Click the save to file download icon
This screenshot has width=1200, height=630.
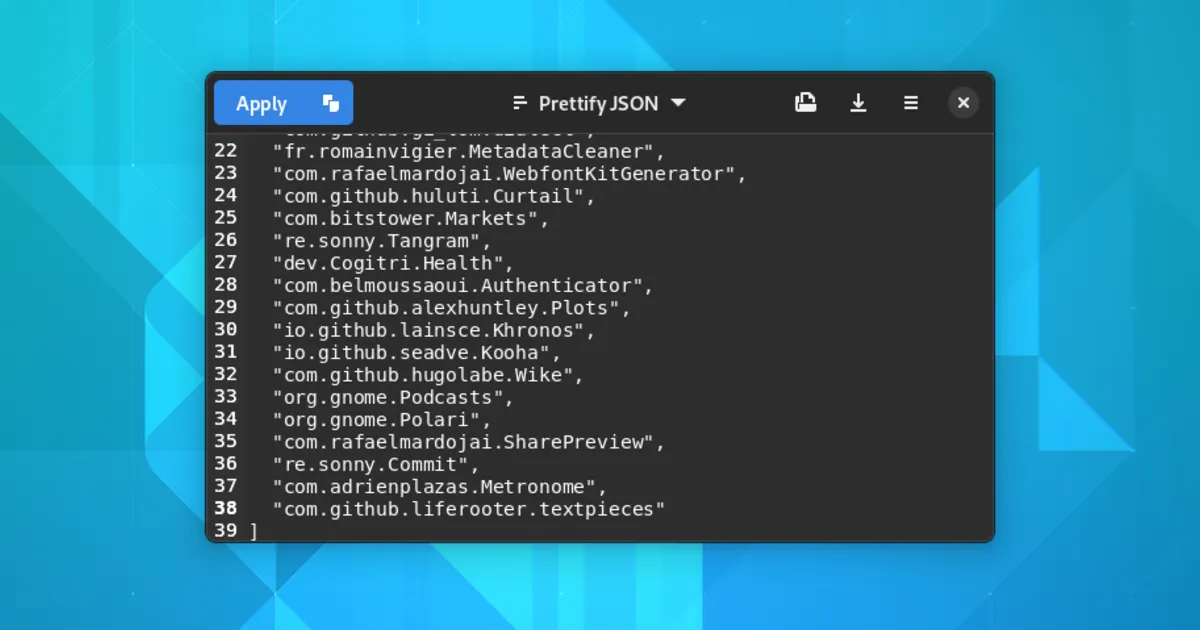click(x=858, y=103)
